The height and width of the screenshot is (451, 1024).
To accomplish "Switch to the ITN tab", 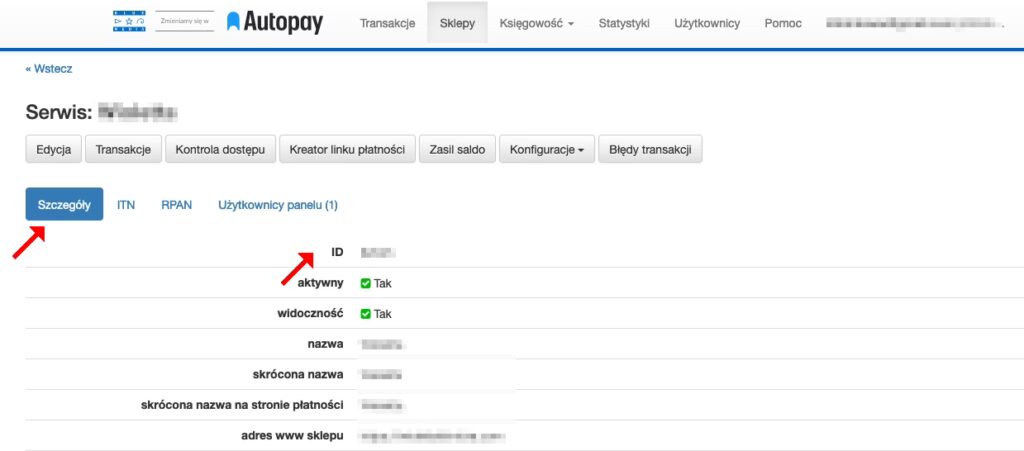I will 126,205.
